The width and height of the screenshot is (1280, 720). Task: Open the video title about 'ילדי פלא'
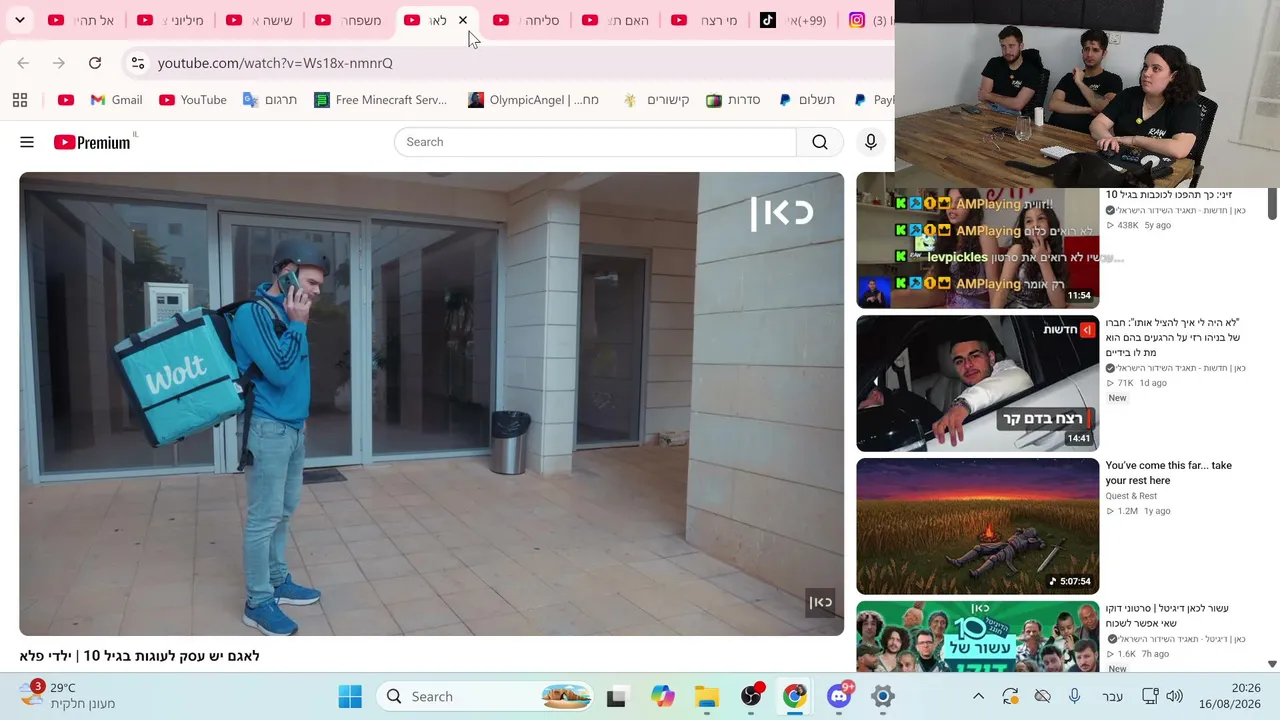[139, 656]
